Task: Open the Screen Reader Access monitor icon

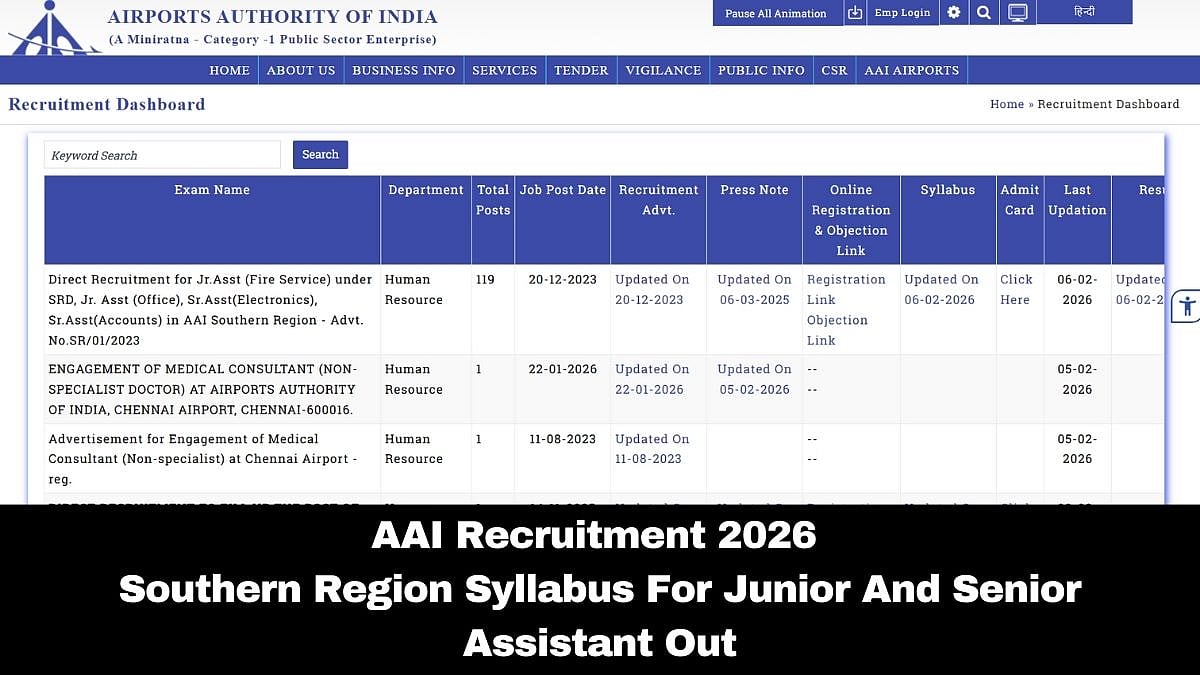Action: [x=1019, y=13]
